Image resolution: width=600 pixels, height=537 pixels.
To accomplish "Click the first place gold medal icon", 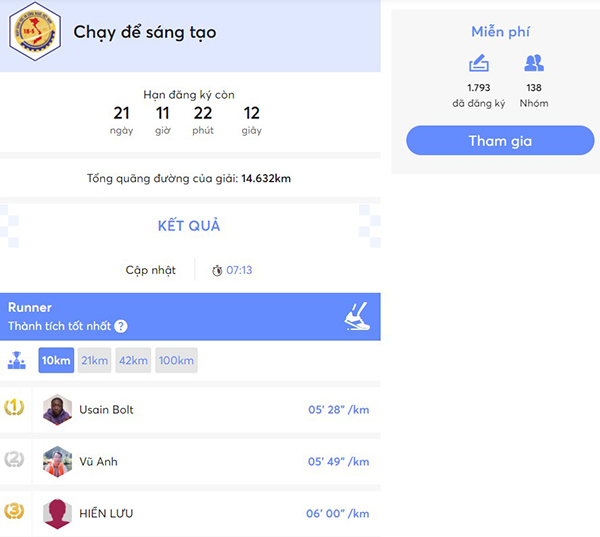I will pyautogui.click(x=15, y=408).
